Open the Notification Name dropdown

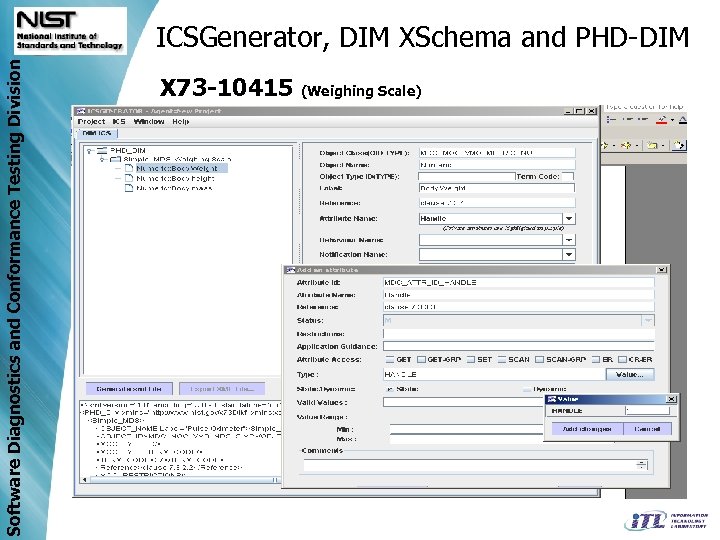pos(569,254)
